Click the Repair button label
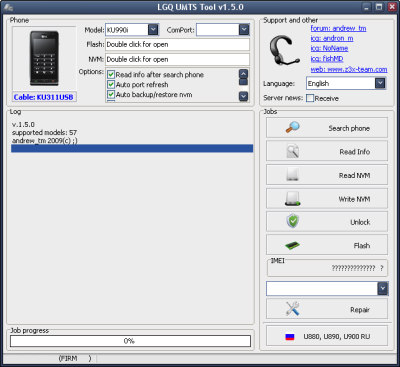This screenshot has height=367, width=400. 360,310
